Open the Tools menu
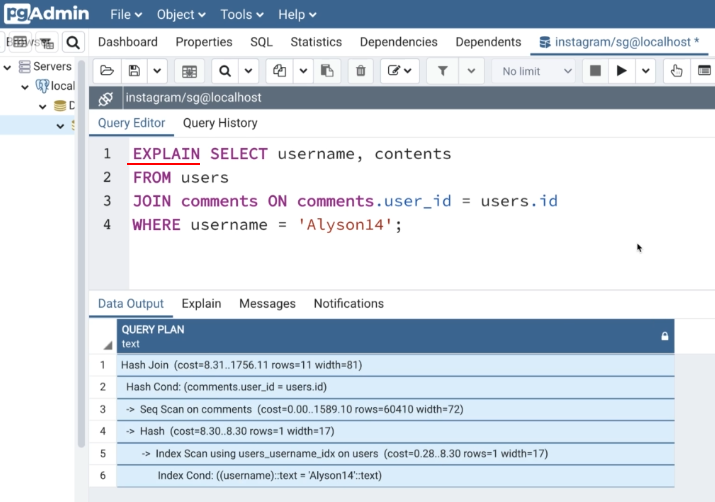The width and height of the screenshot is (715, 502). point(242,15)
